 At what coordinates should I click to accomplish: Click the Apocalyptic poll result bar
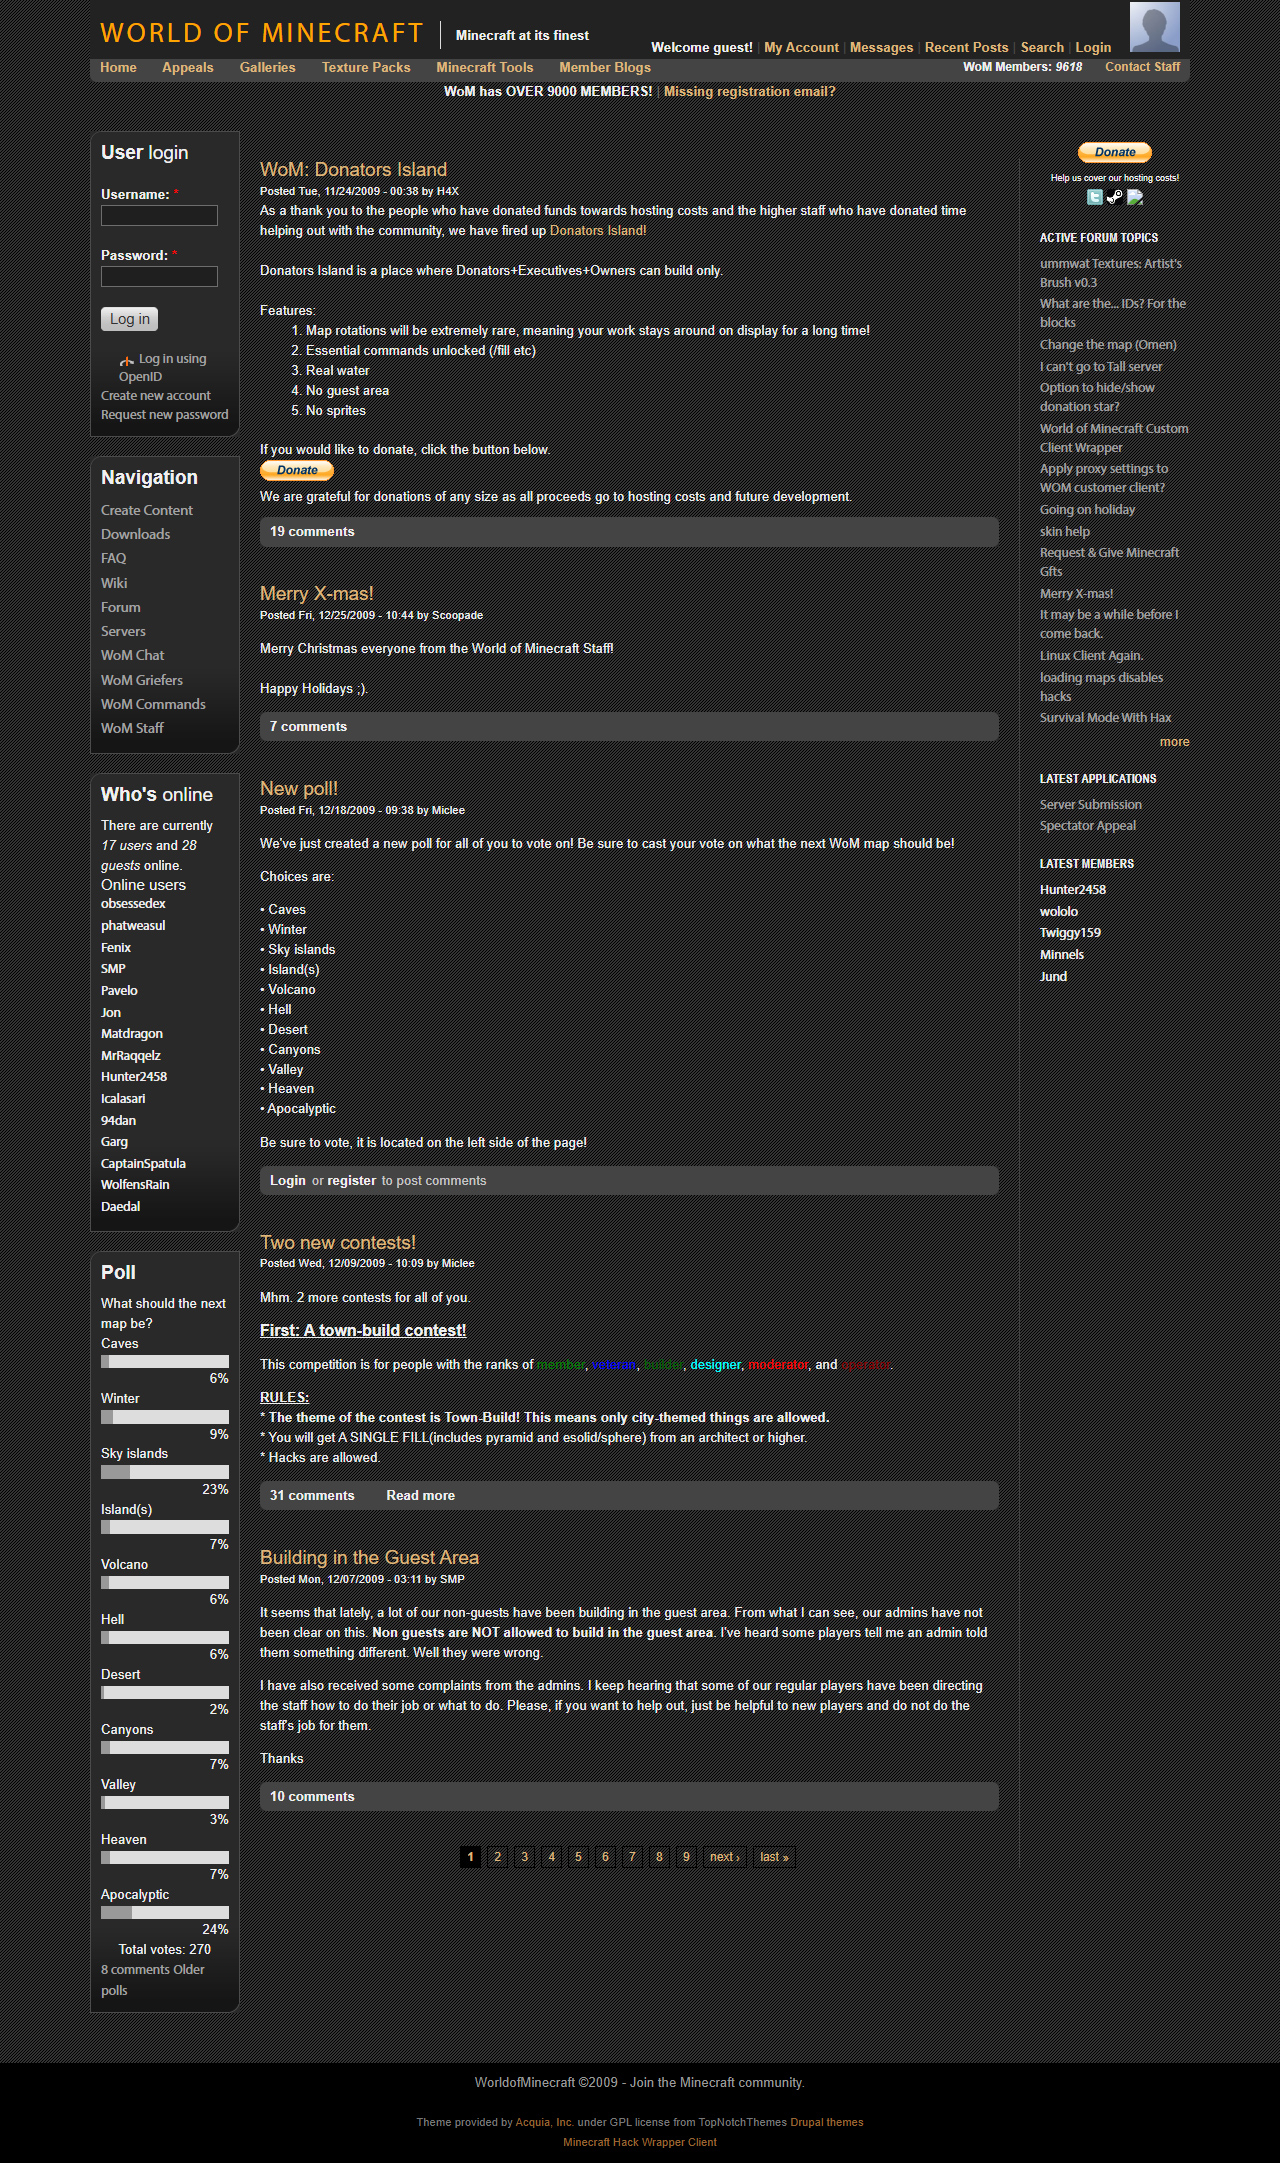[165, 1912]
